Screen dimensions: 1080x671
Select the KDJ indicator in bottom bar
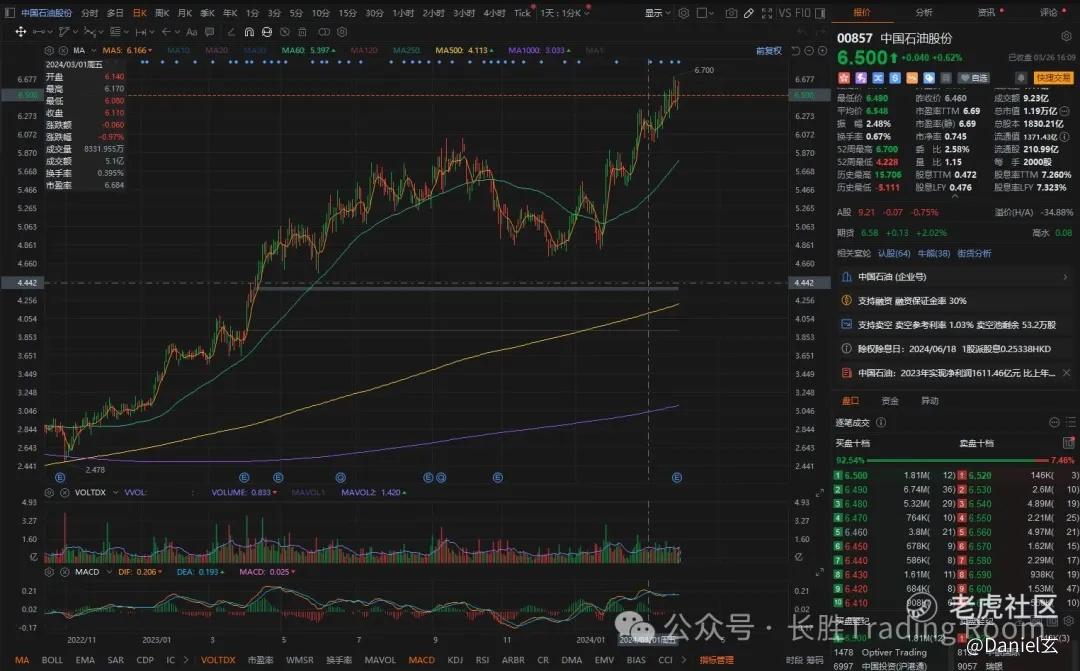(455, 660)
